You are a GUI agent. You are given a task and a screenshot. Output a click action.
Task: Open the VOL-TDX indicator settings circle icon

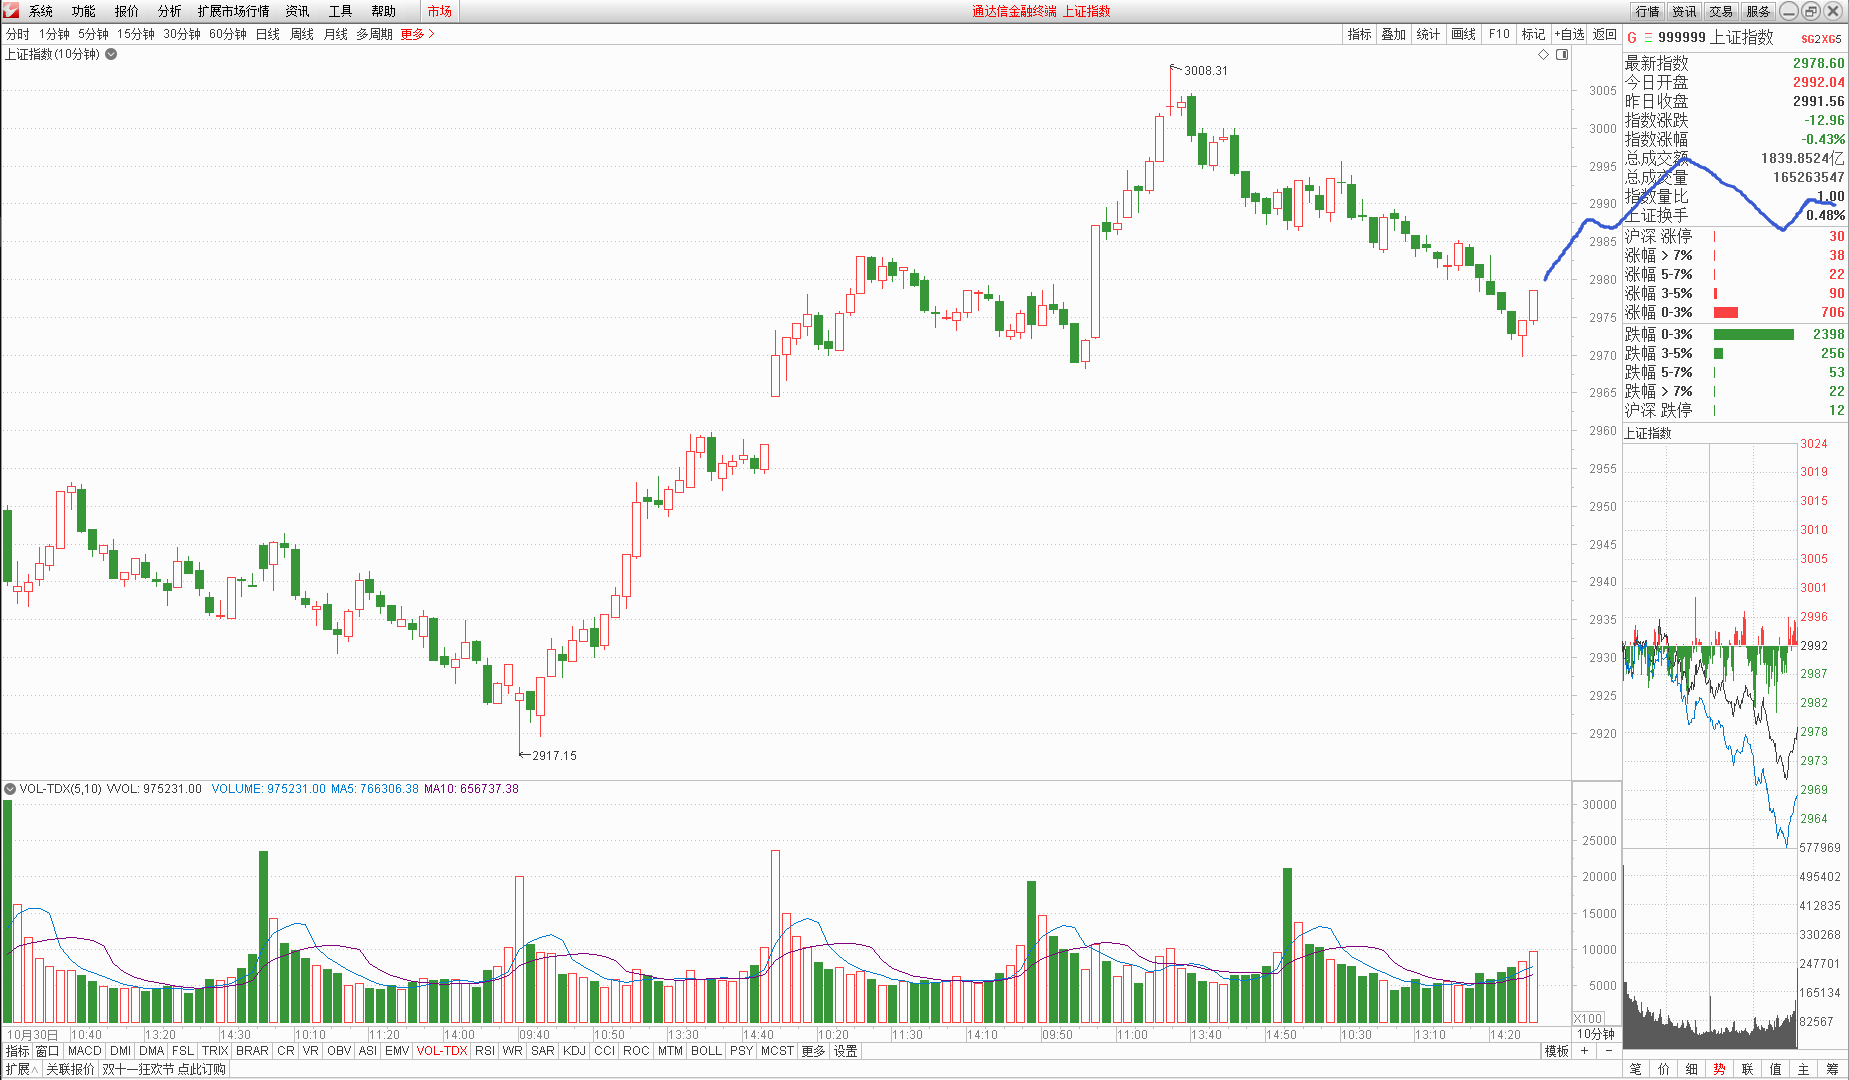tap(10, 789)
